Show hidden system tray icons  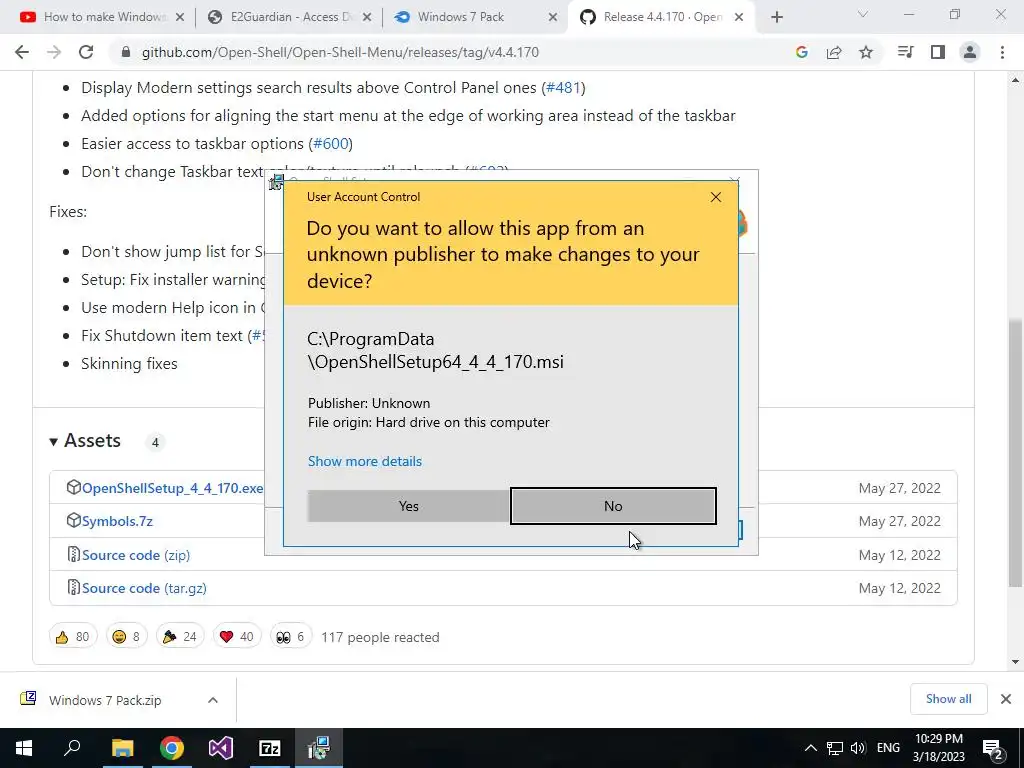(x=810, y=748)
